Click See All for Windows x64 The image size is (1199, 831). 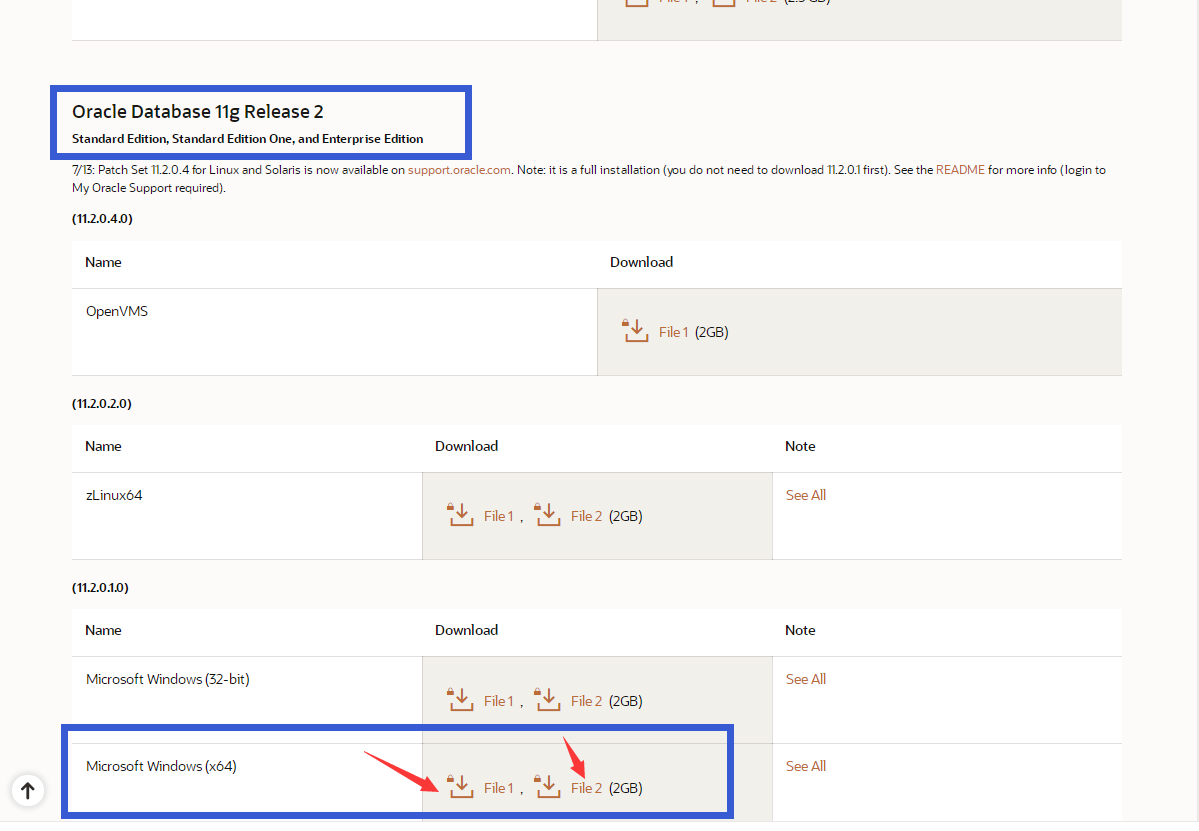806,767
